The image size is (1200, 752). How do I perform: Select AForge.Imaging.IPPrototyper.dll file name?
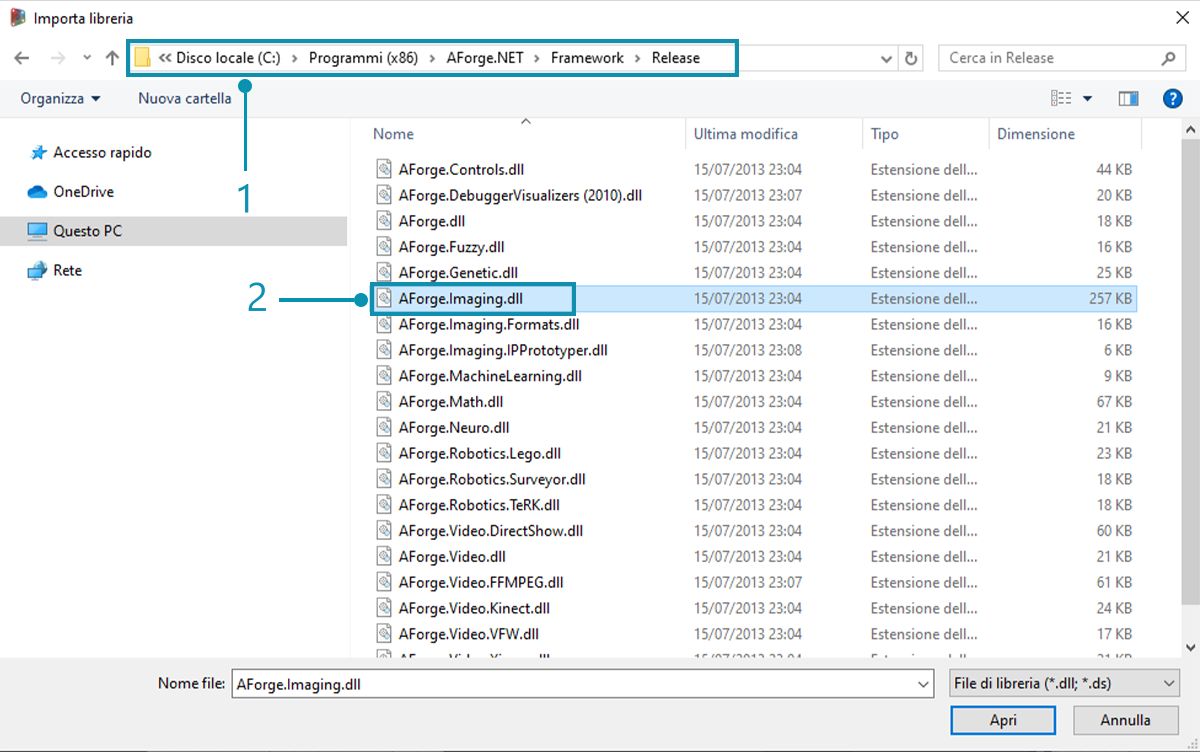(503, 350)
